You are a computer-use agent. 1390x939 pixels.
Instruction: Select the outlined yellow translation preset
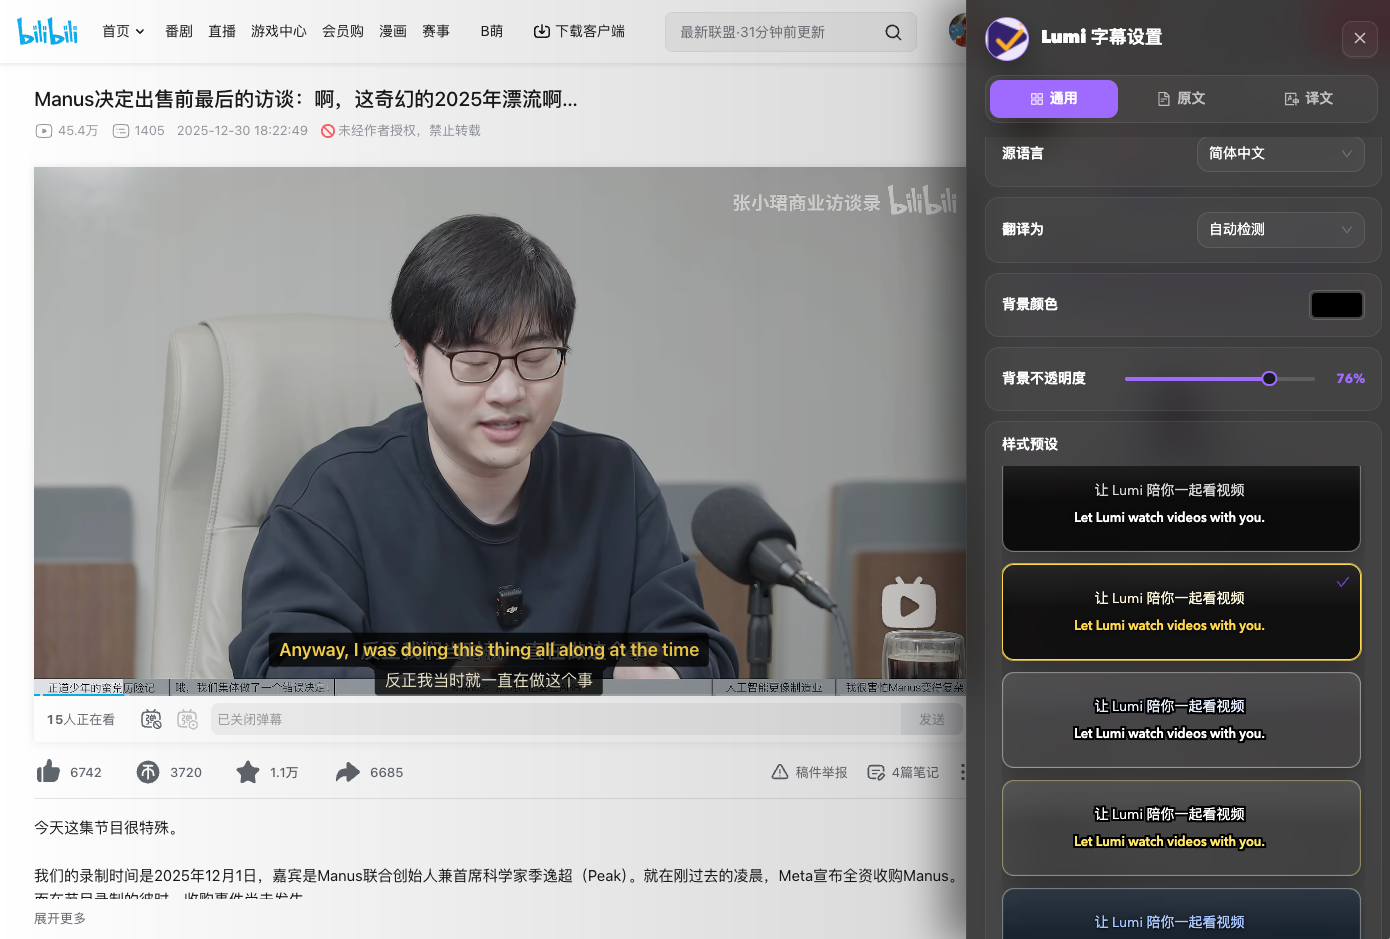[x=1181, y=828]
